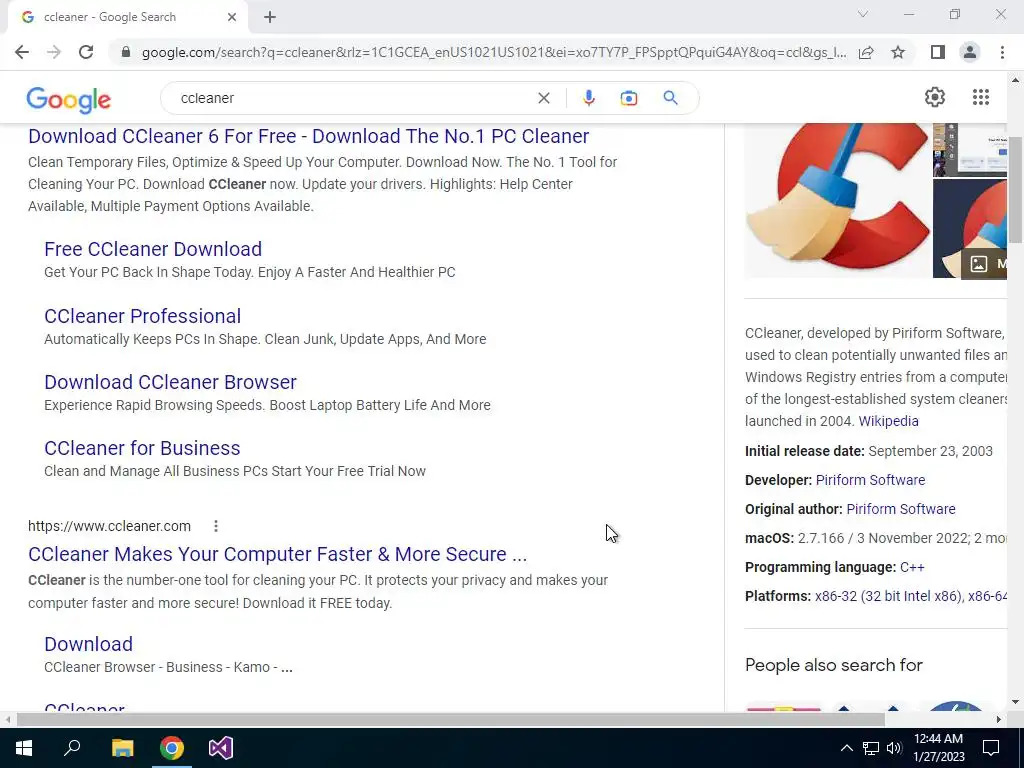Viewport: 1024px width, 768px height.
Task: Open the taskbar clock and date
Action: 938,748
